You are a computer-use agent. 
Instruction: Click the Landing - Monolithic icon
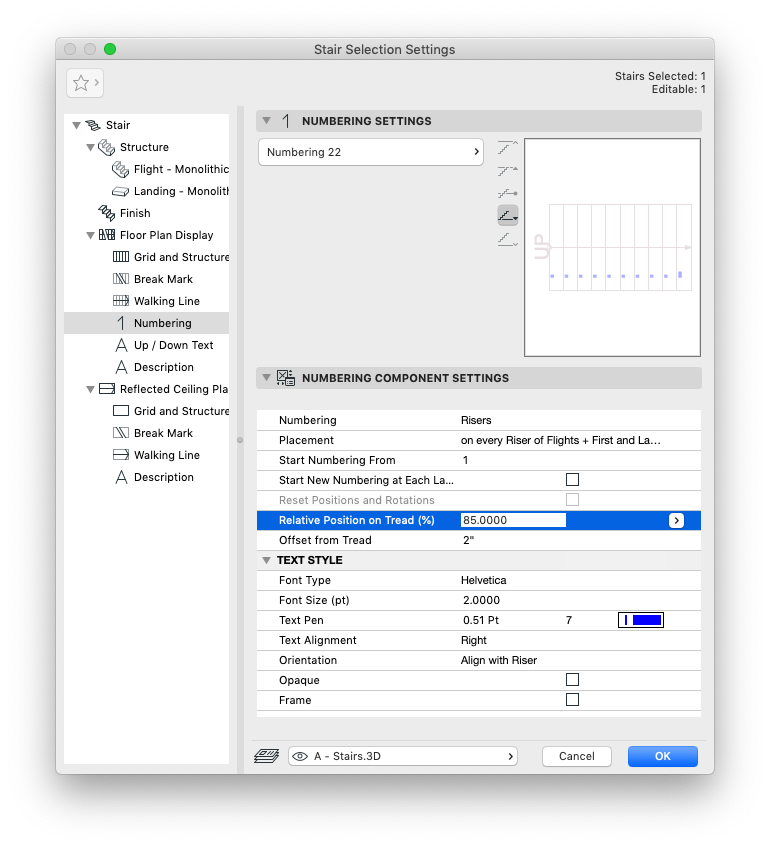[x=121, y=191]
